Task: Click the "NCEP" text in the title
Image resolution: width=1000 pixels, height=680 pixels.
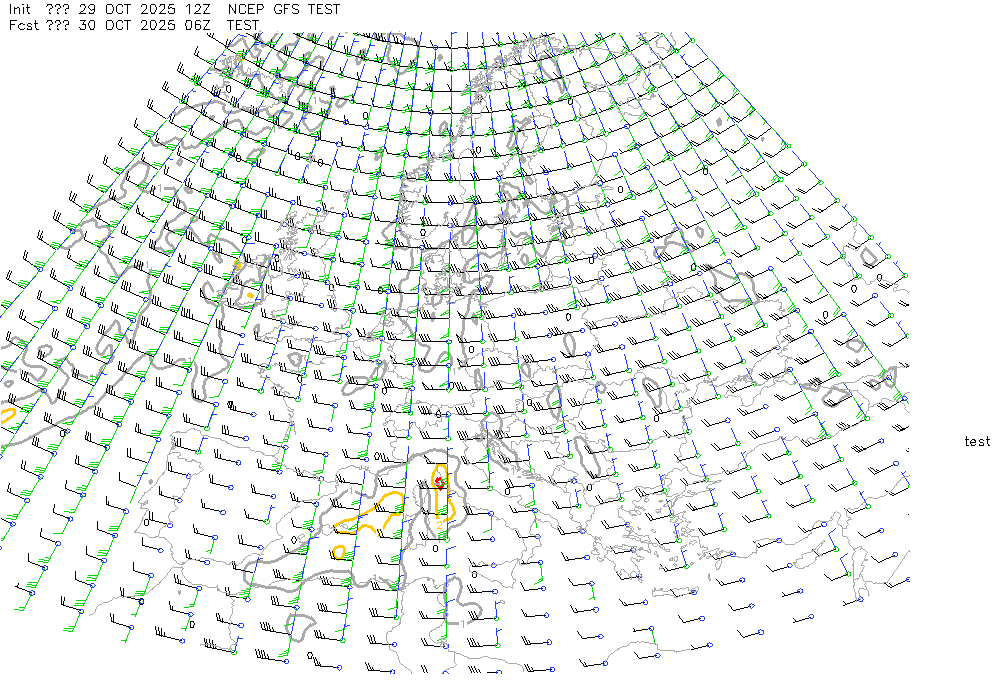Action: [245, 9]
